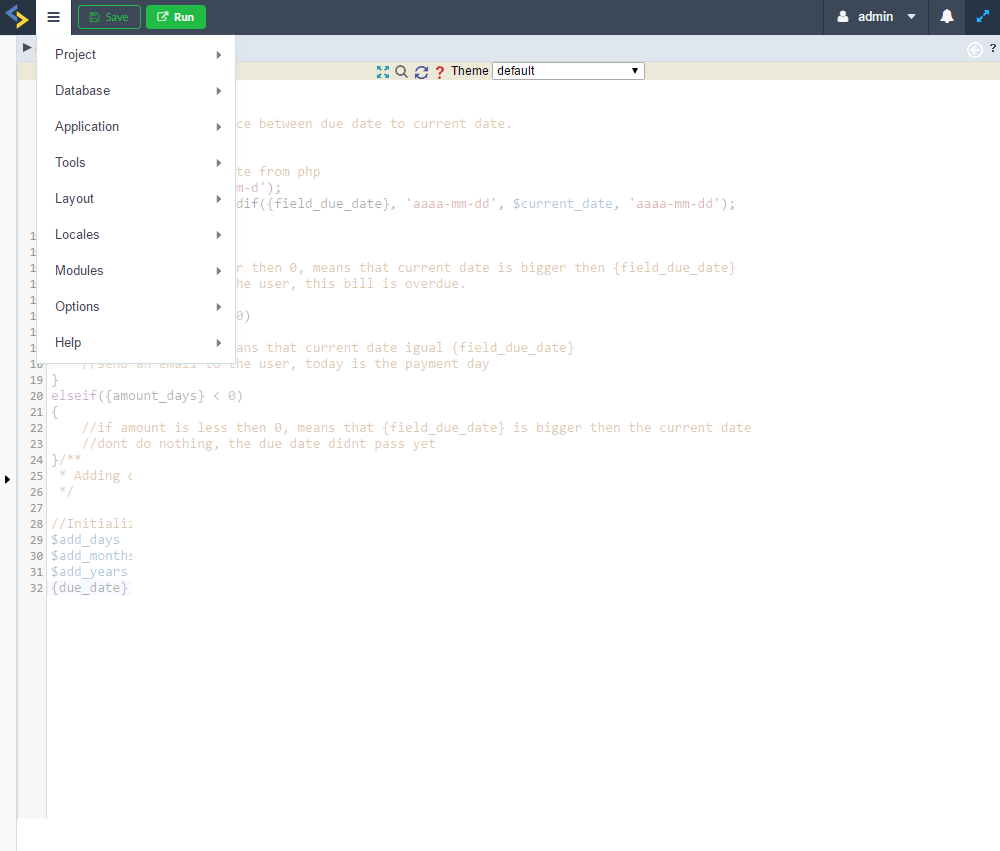Open the help question mark at top right
The image size is (1000, 851).
coord(992,48)
